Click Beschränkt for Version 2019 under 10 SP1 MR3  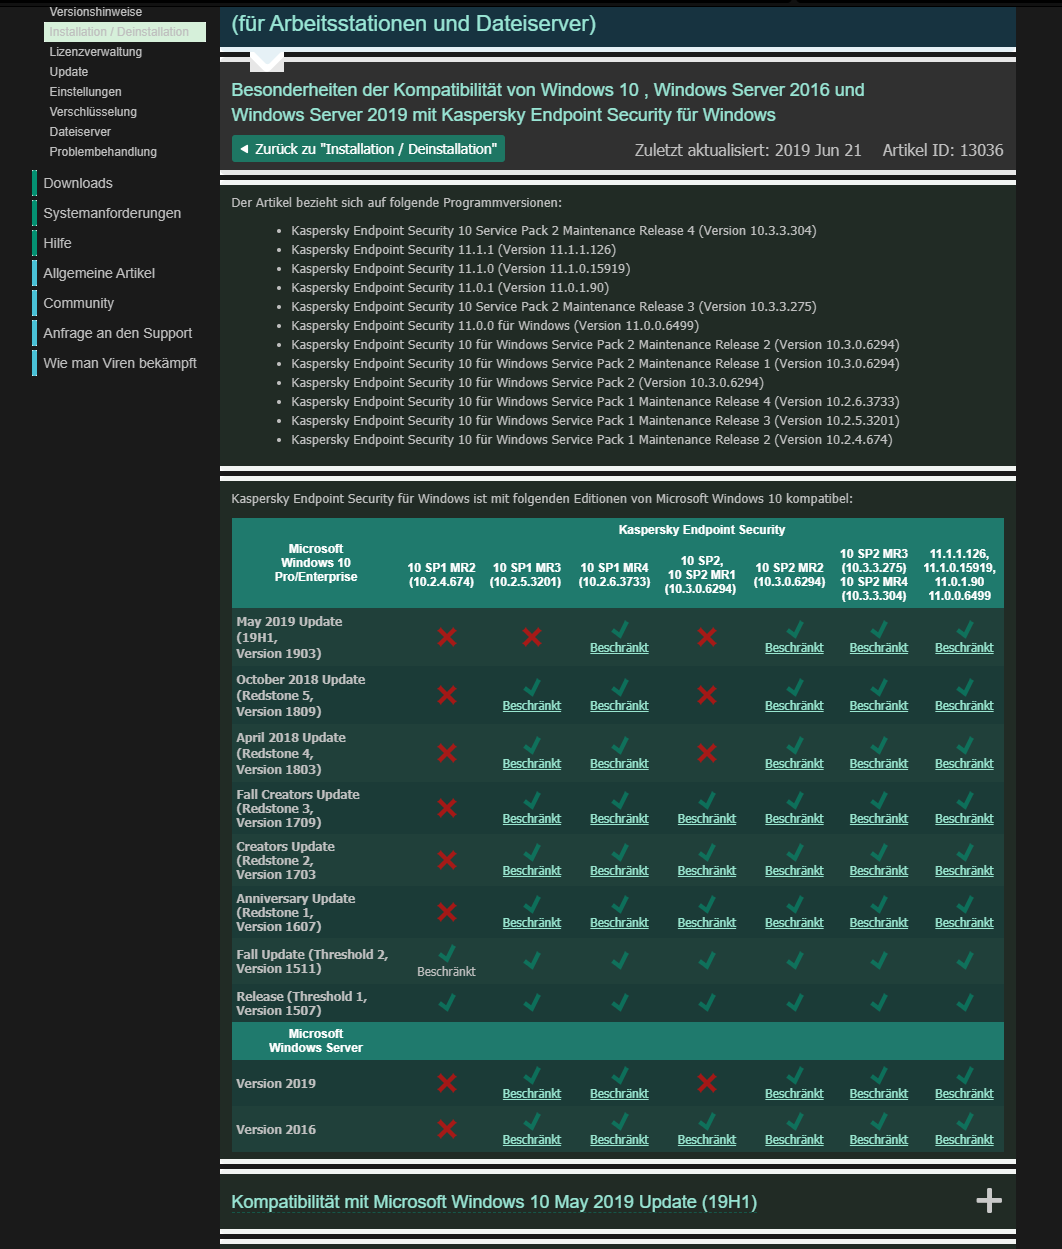click(x=532, y=1094)
